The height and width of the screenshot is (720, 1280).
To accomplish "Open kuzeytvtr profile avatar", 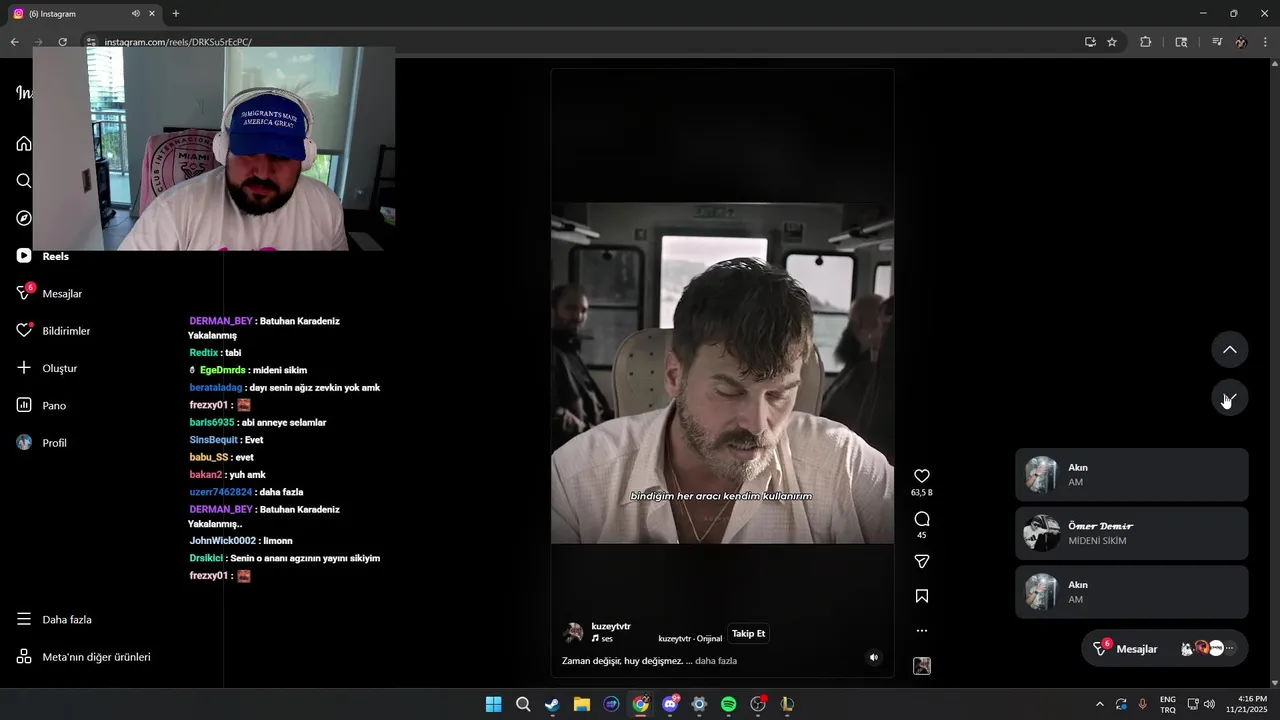I will (x=573, y=632).
